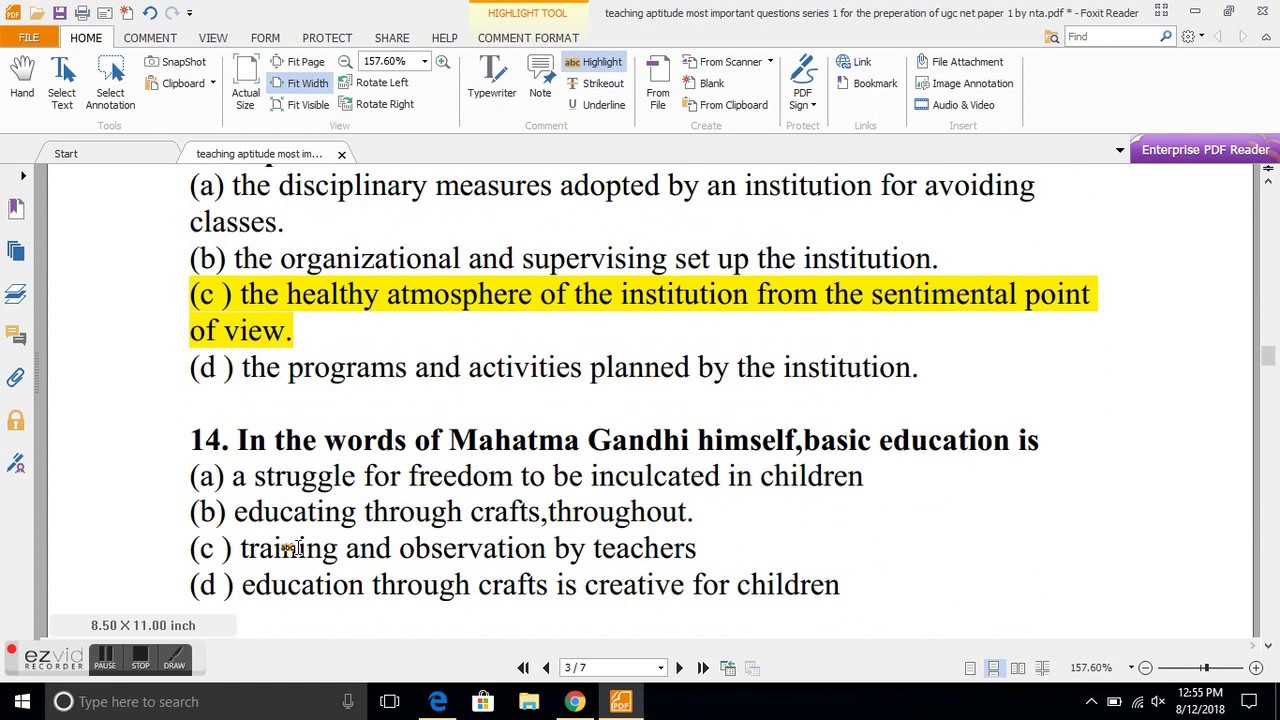The width and height of the screenshot is (1280, 720).
Task: Open the COMMENT FORMAT tab
Action: (528, 38)
